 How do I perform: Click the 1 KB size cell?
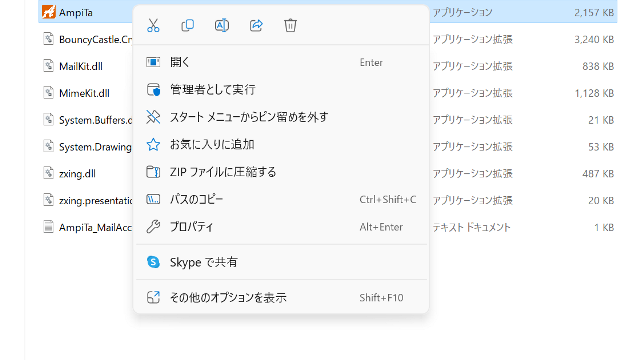[x=604, y=227]
